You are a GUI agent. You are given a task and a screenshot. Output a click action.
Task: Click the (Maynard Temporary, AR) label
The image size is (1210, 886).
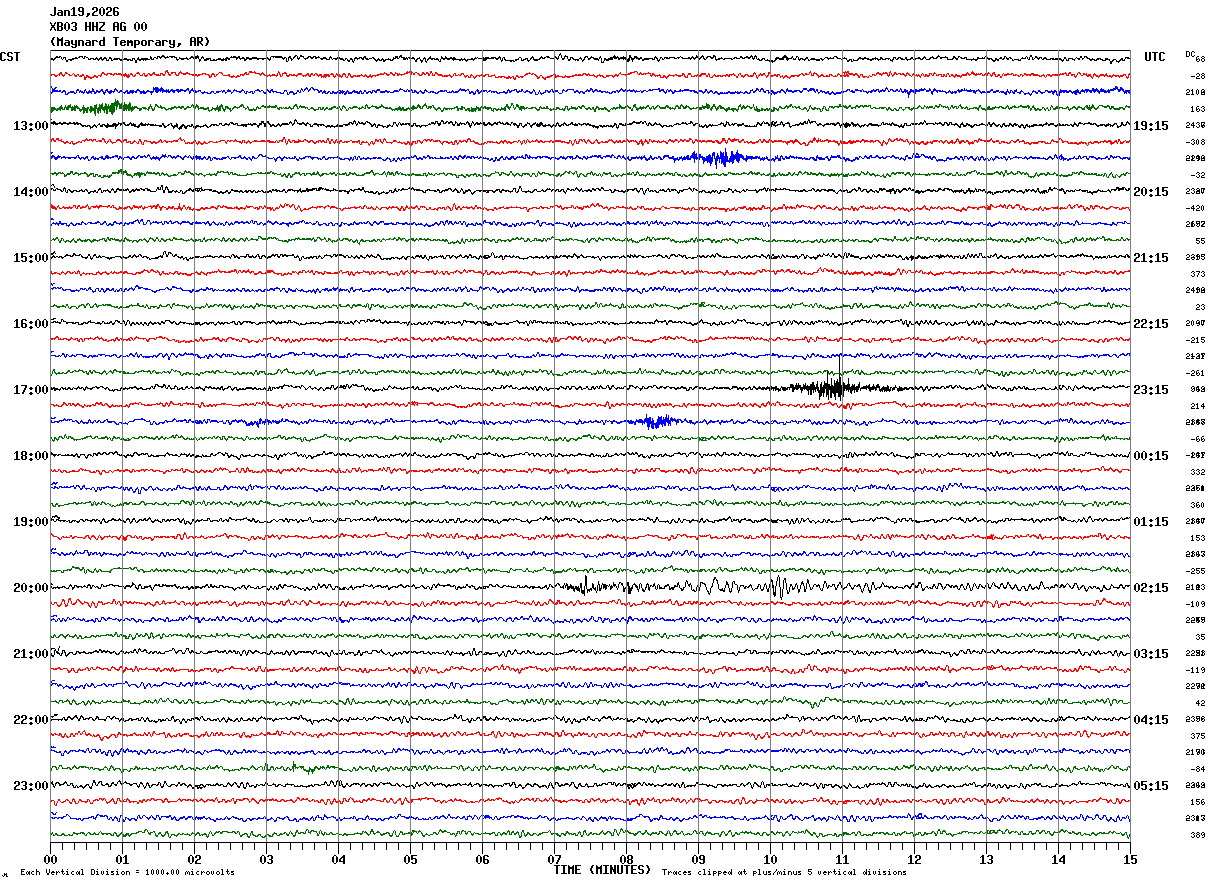(130, 42)
